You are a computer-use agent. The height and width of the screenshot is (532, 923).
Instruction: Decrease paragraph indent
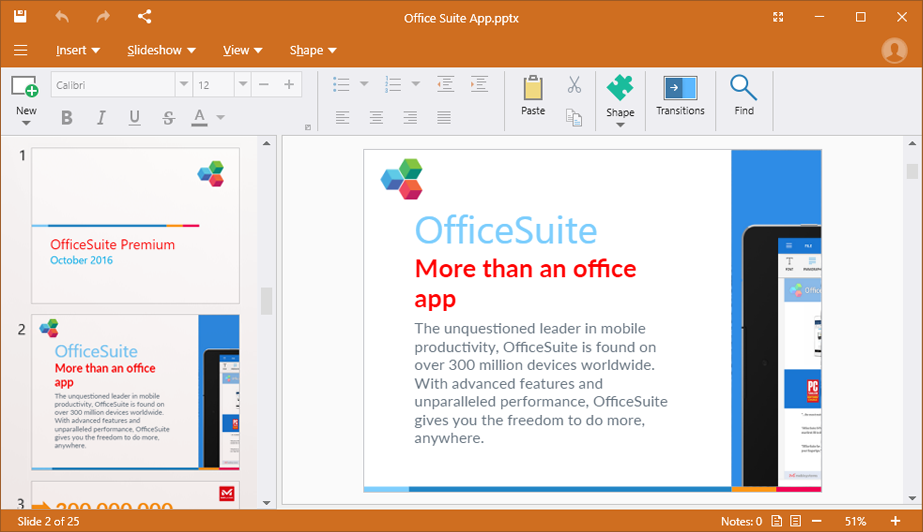pos(446,84)
